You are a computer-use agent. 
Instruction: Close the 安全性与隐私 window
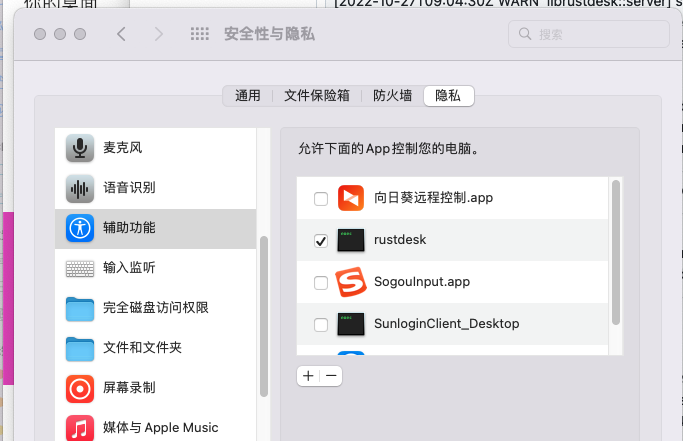[x=40, y=34]
